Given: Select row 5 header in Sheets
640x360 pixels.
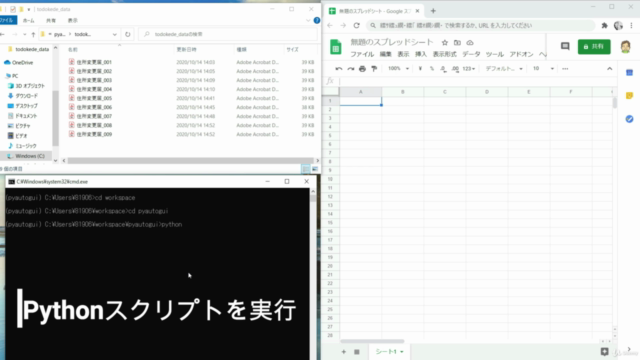Looking at the screenshot, I should click(x=330, y=136).
